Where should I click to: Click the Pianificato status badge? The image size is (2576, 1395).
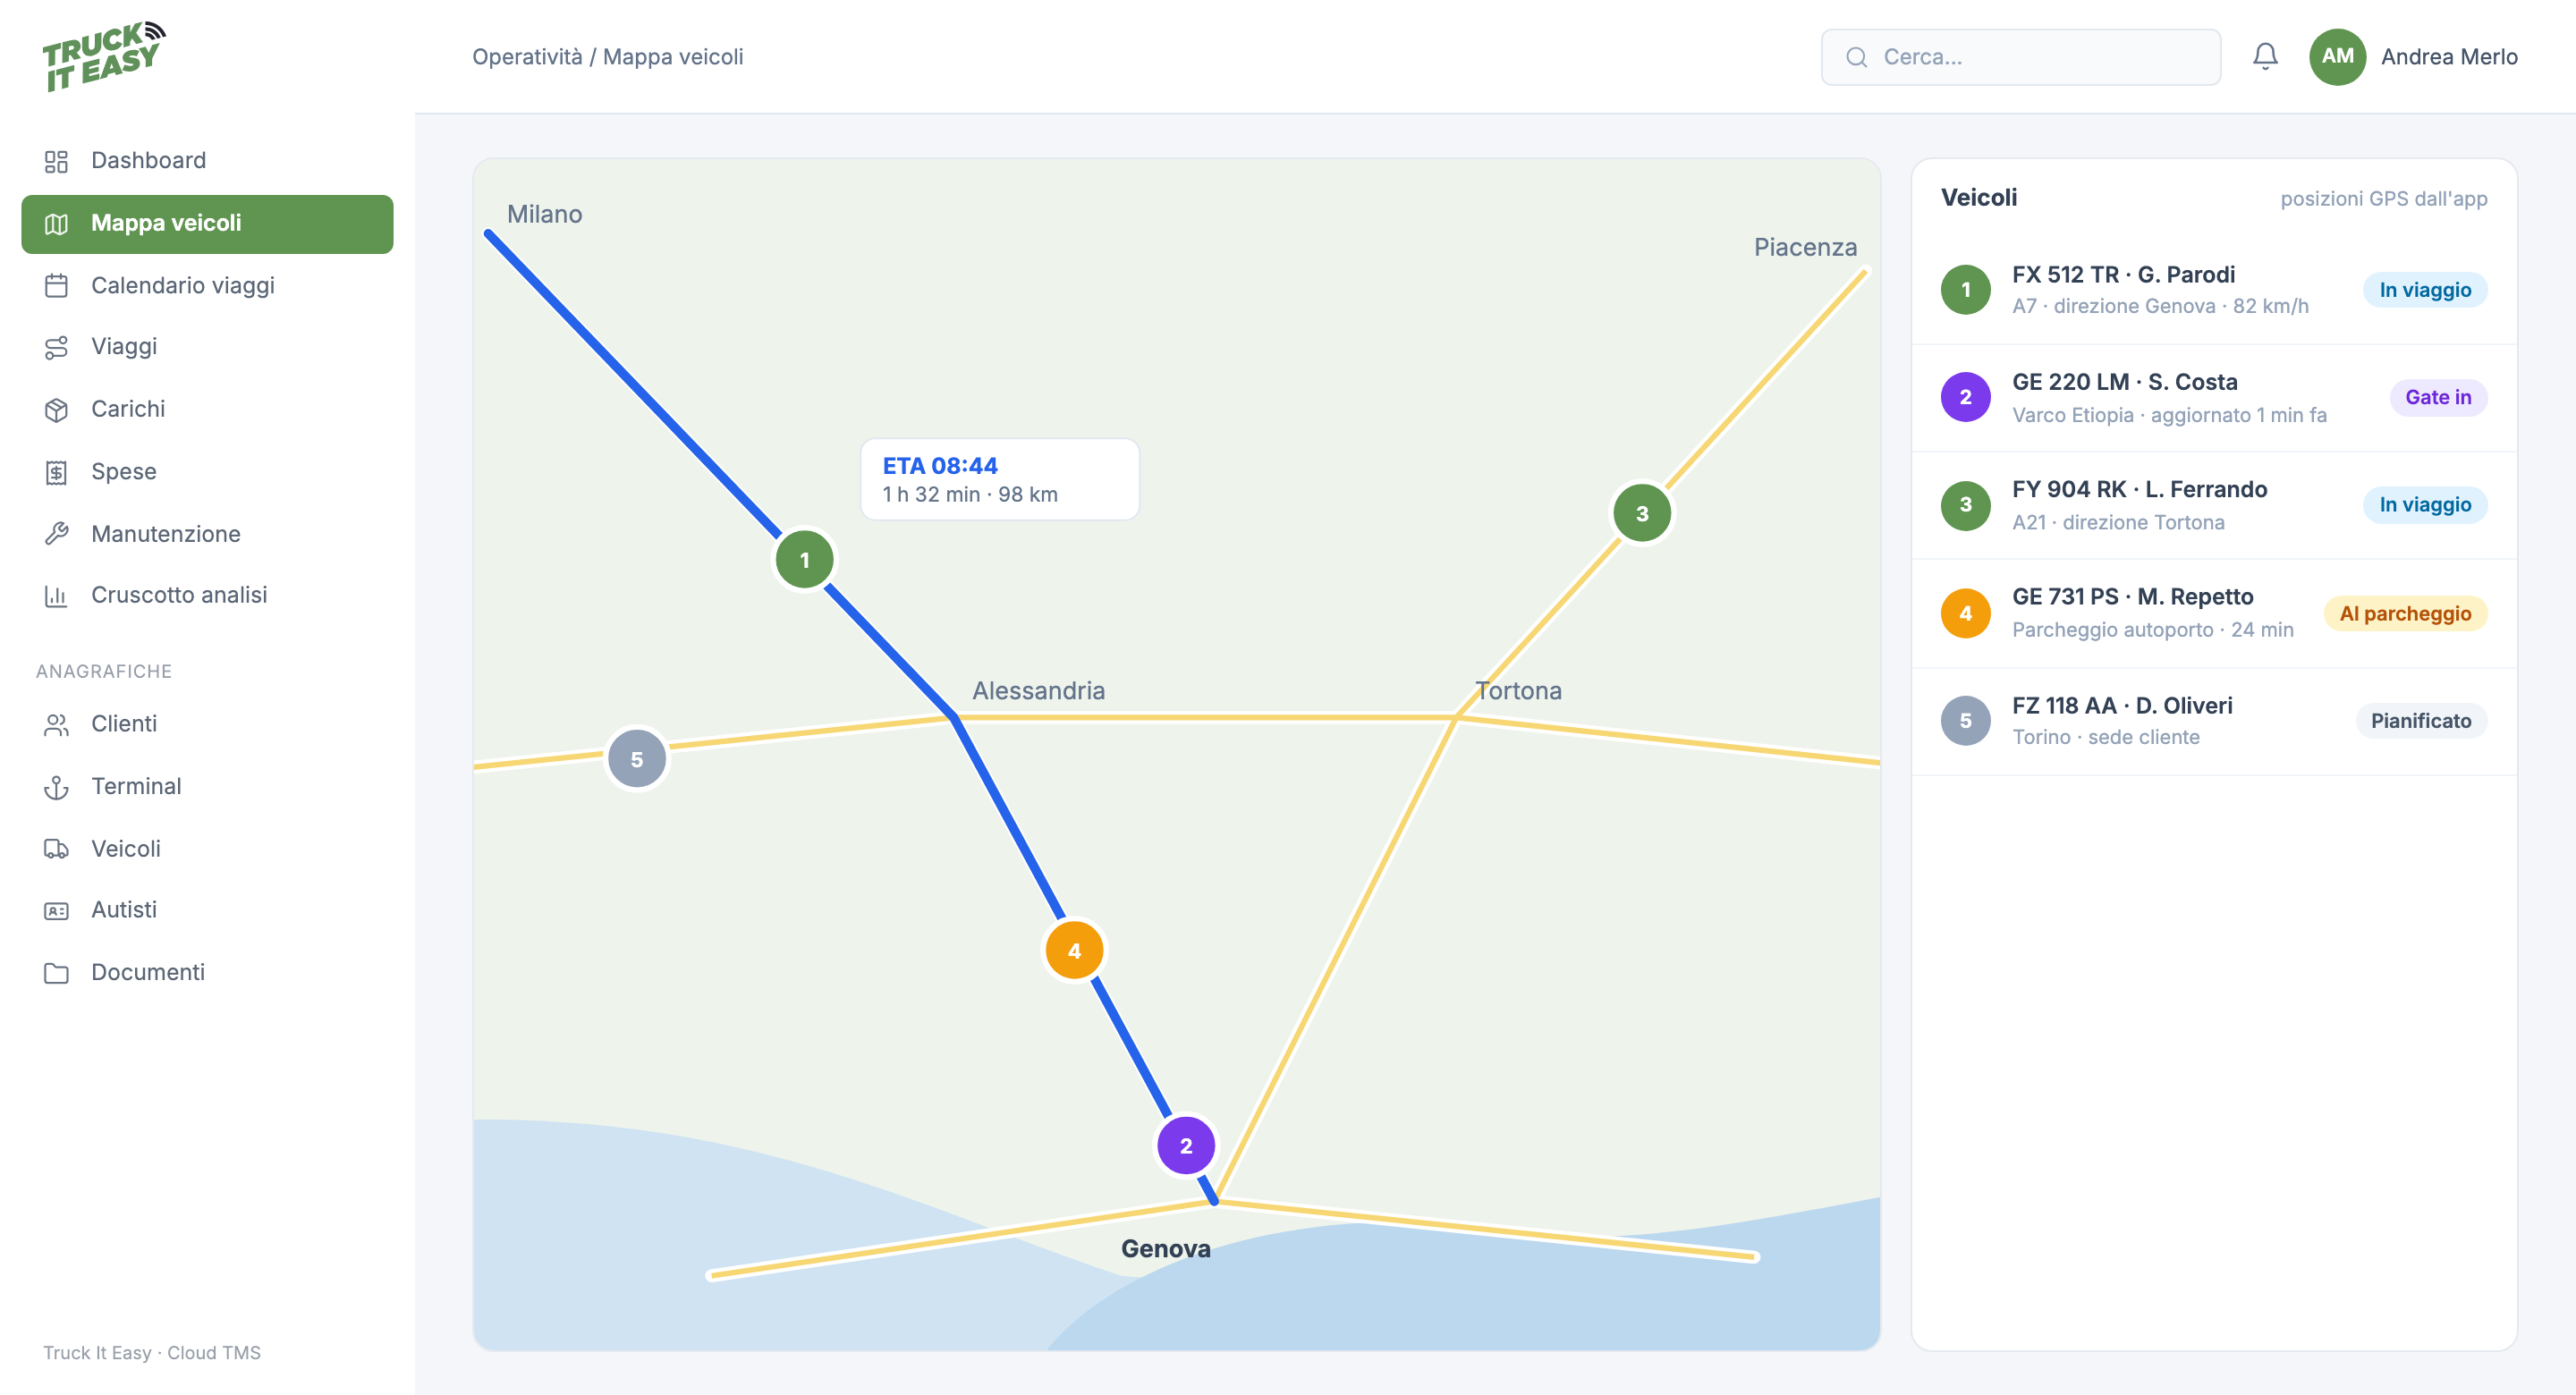point(2420,721)
